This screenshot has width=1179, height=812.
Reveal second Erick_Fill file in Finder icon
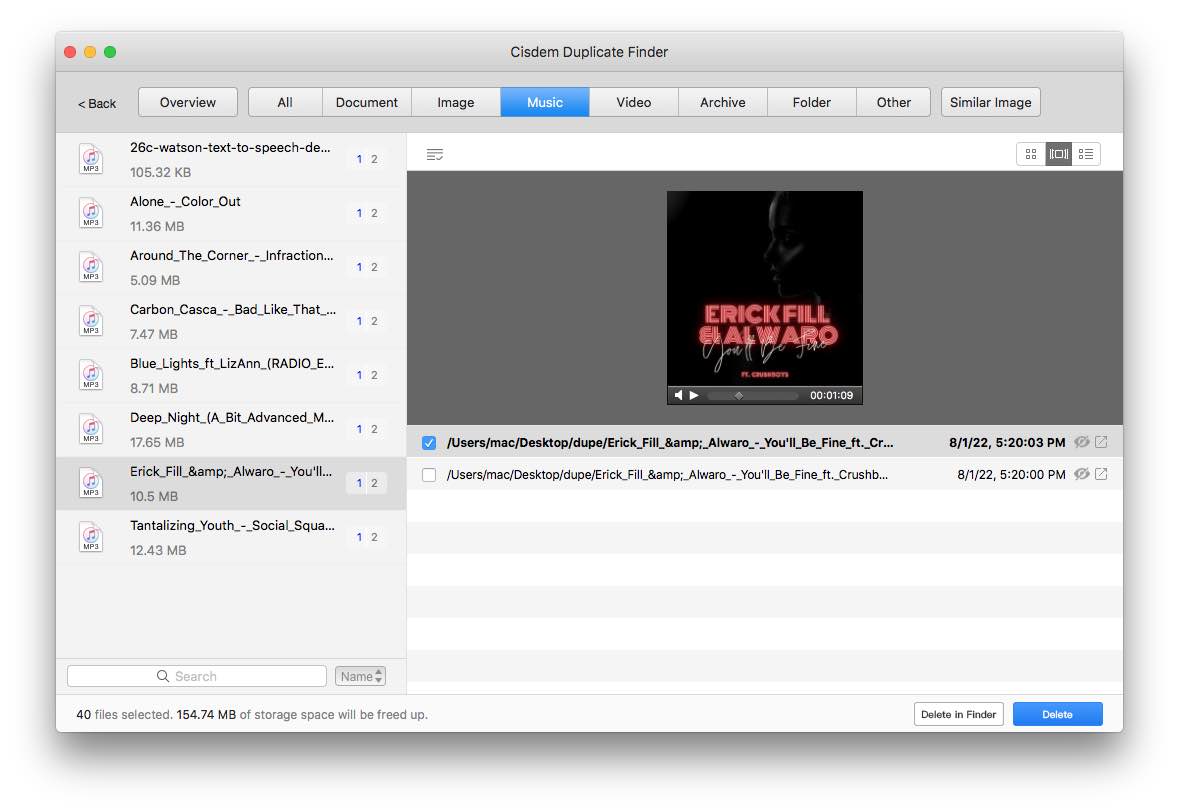pos(1101,474)
